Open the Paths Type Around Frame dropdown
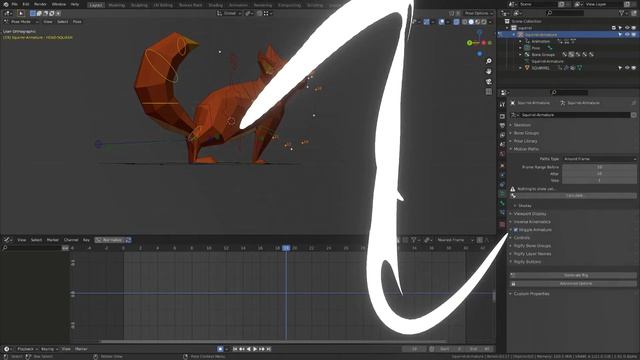 click(x=599, y=159)
